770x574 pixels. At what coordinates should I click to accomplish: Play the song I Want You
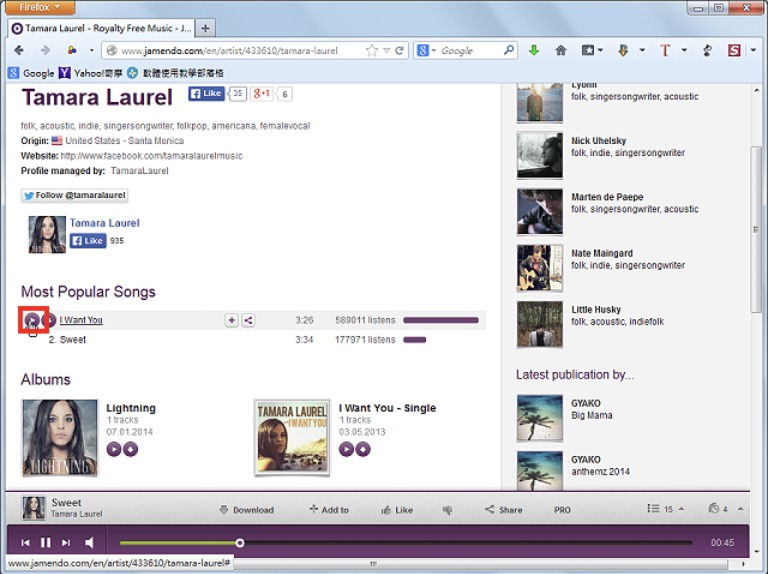coord(32,320)
